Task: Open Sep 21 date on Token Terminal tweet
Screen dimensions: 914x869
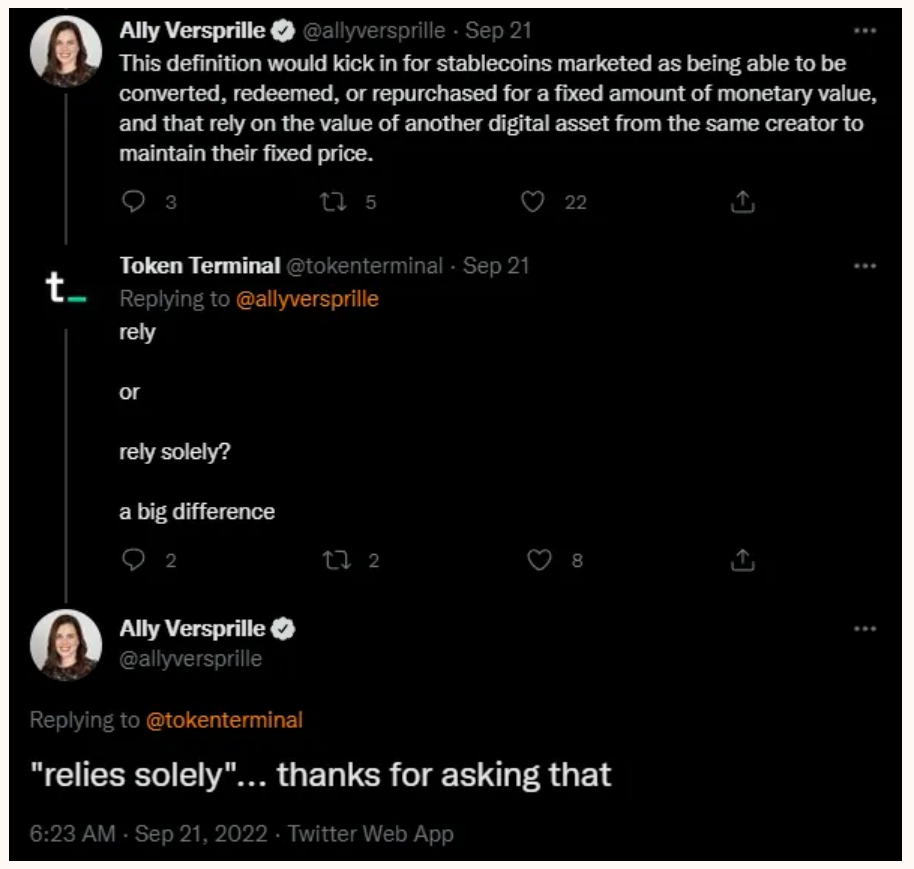Action: coord(496,266)
